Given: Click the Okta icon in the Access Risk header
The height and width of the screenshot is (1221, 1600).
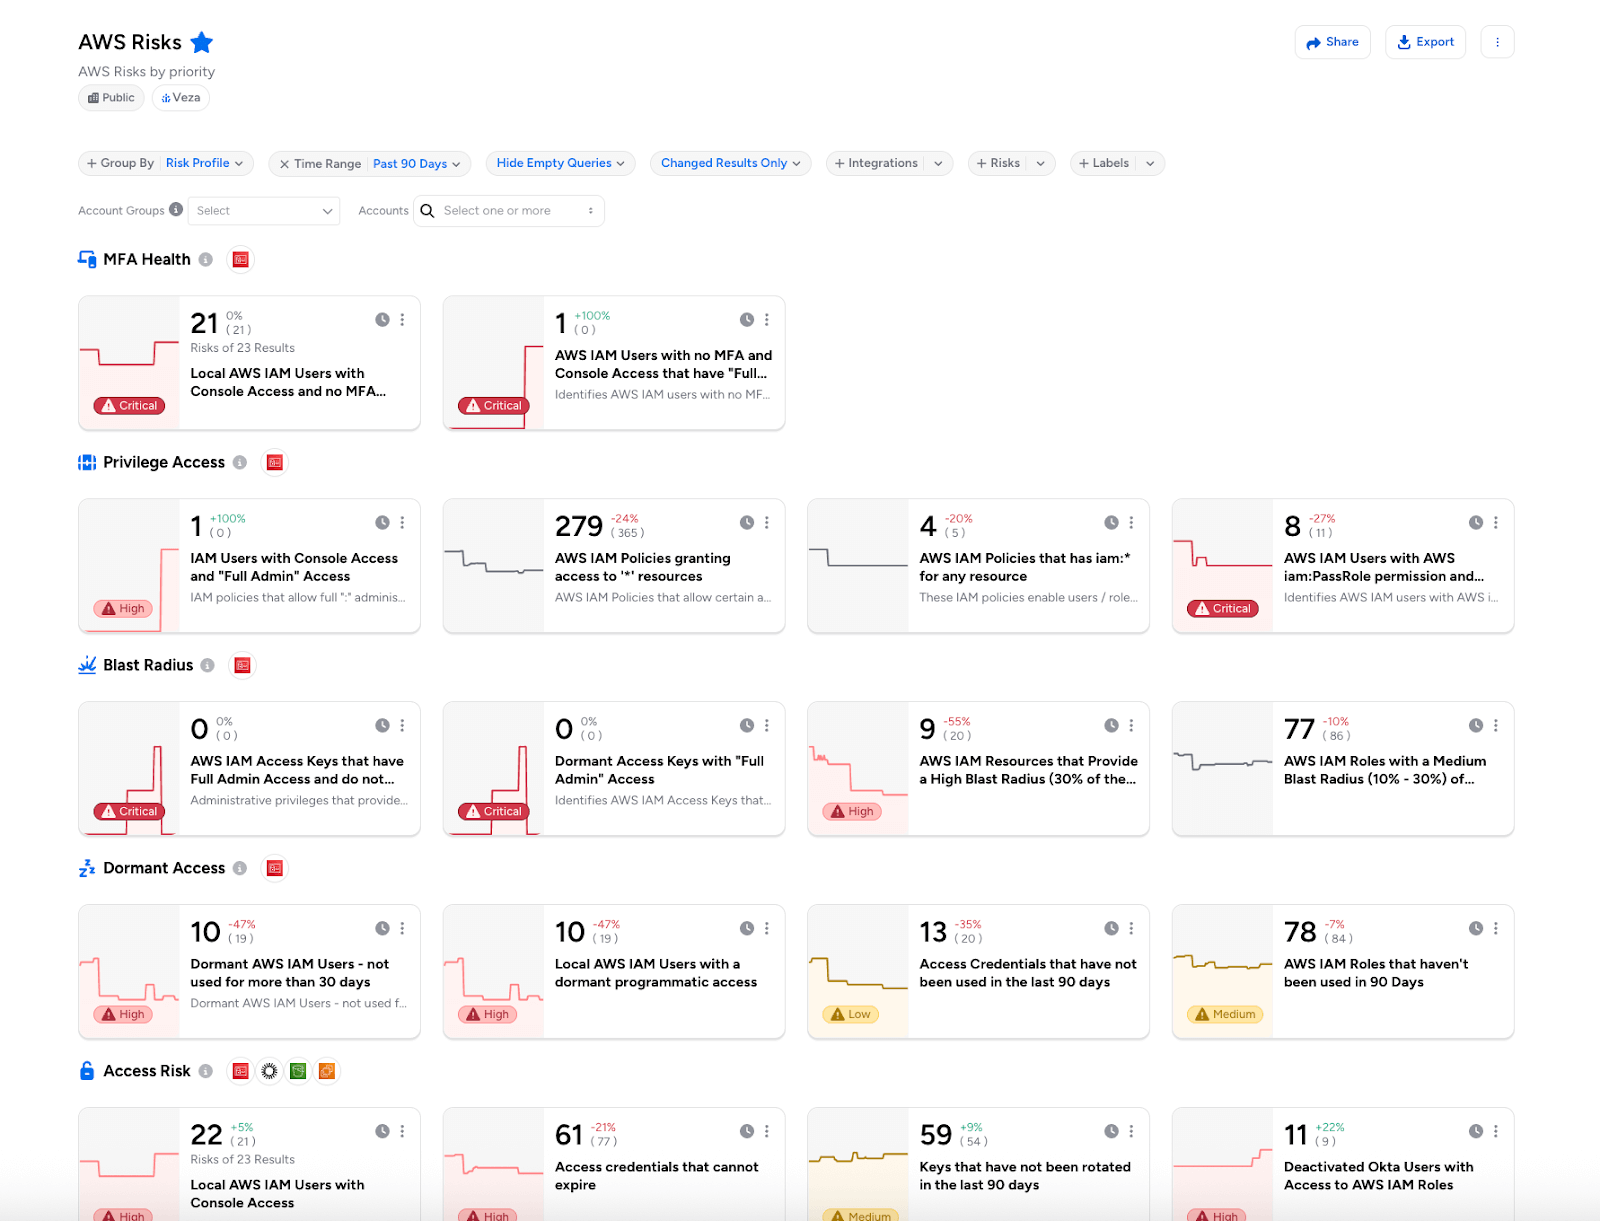Looking at the screenshot, I should point(269,1072).
